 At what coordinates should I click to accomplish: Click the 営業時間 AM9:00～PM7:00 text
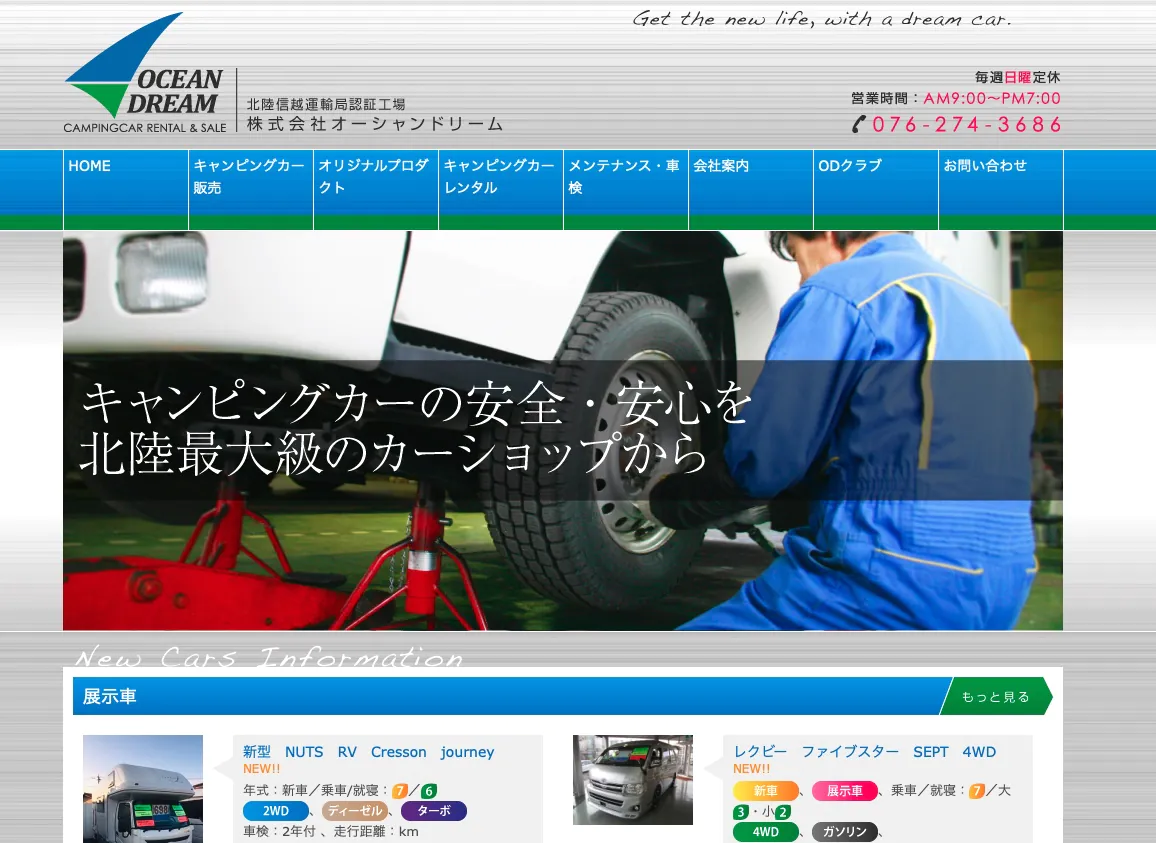pyautogui.click(x=955, y=98)
